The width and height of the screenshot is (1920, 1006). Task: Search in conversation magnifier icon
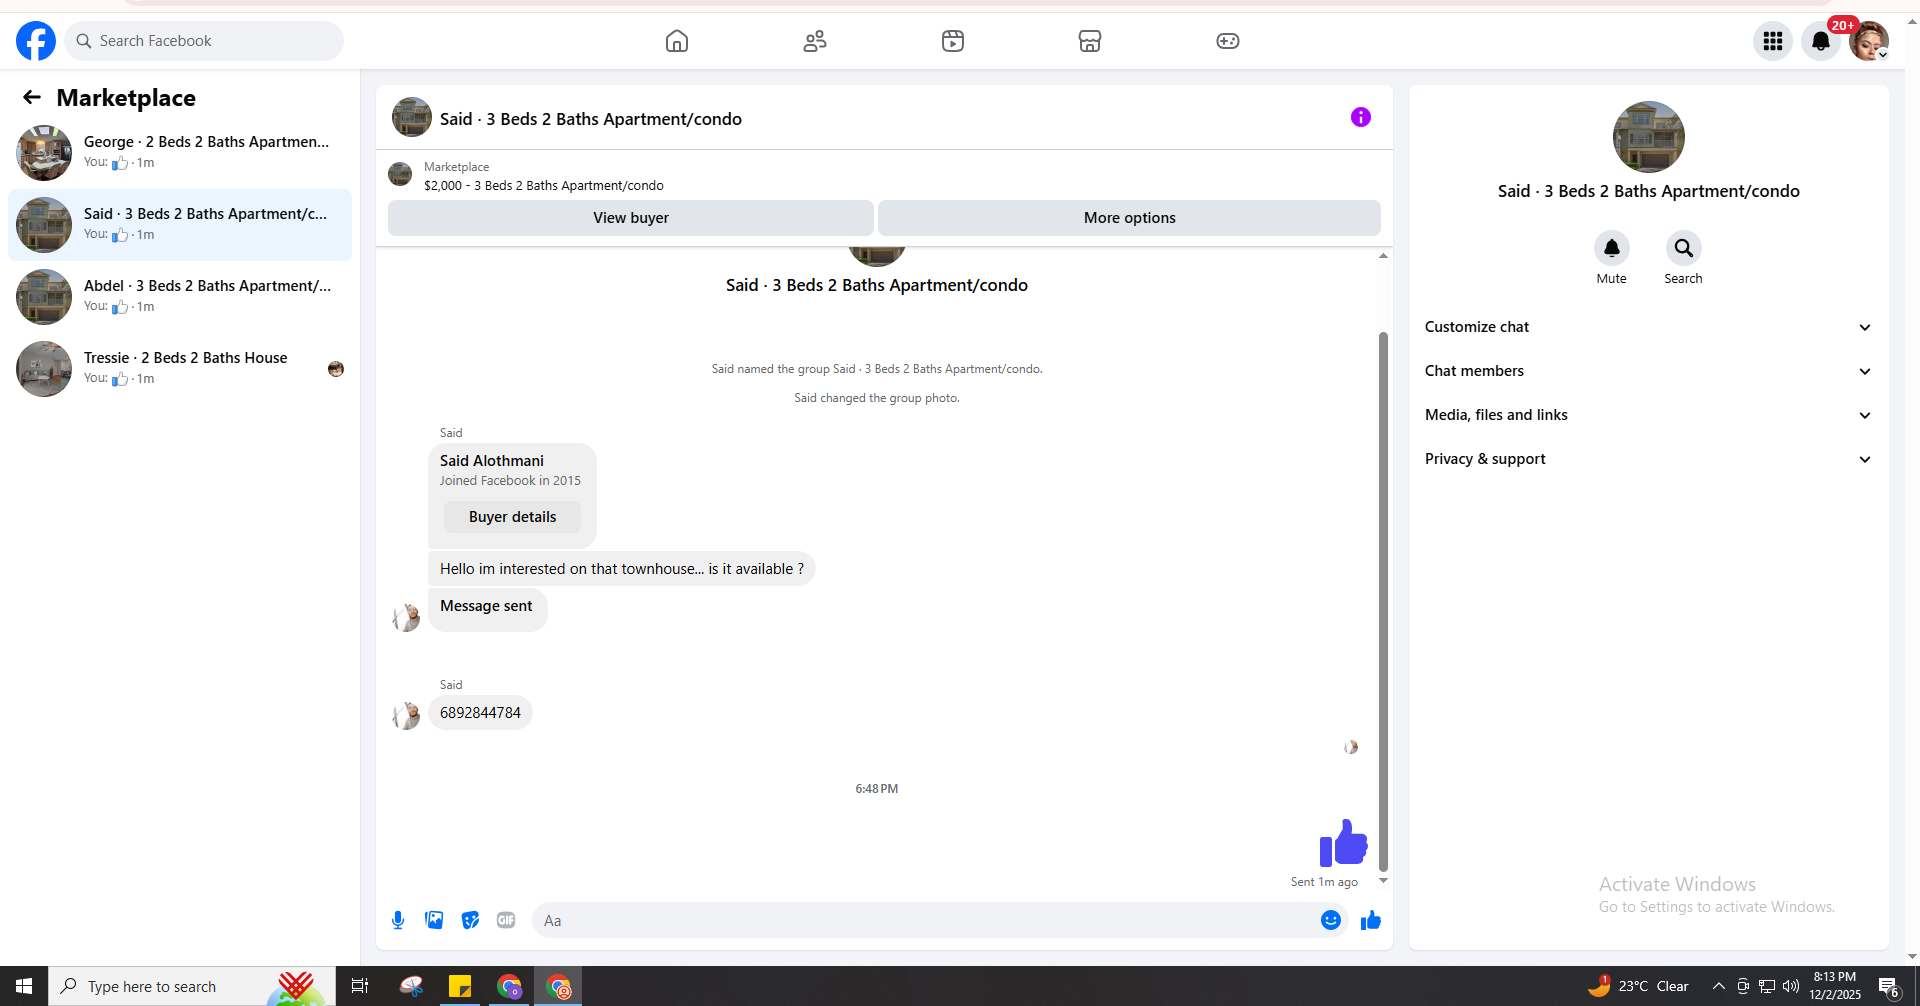1683,248
